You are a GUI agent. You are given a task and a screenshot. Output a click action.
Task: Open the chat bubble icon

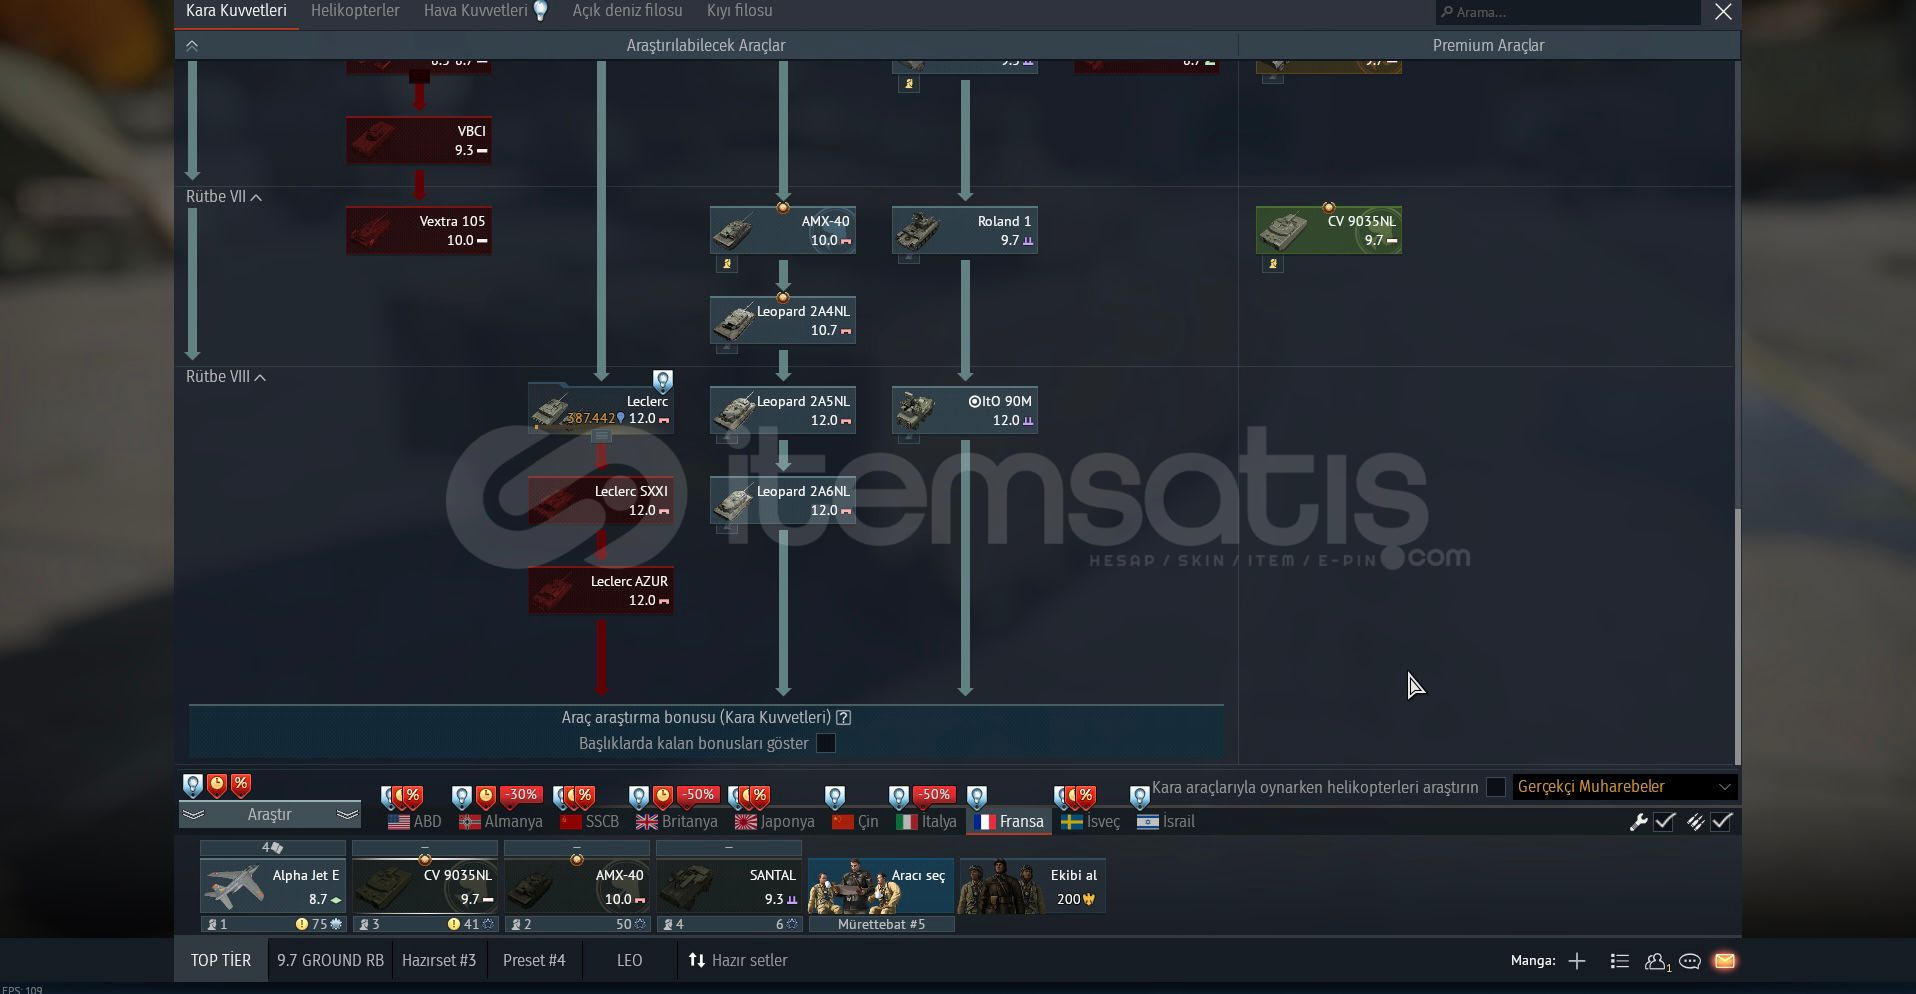tap(1690, 961)
